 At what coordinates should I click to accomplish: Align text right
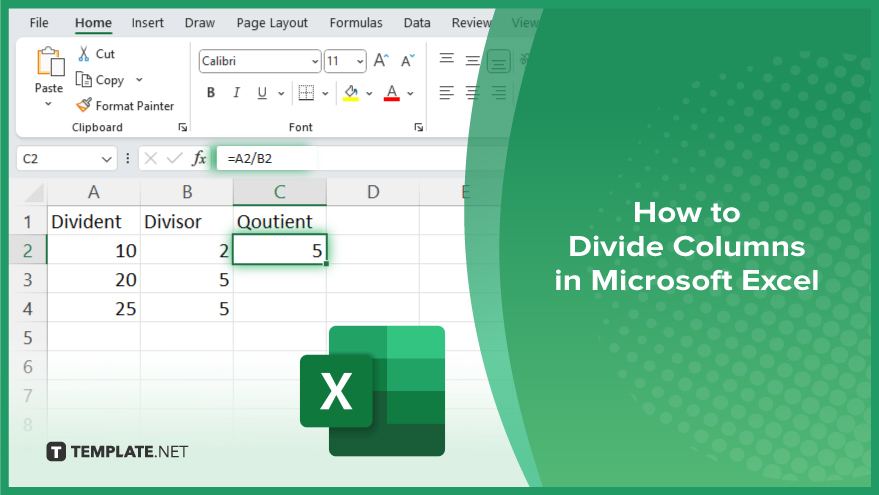coord(498,92)
